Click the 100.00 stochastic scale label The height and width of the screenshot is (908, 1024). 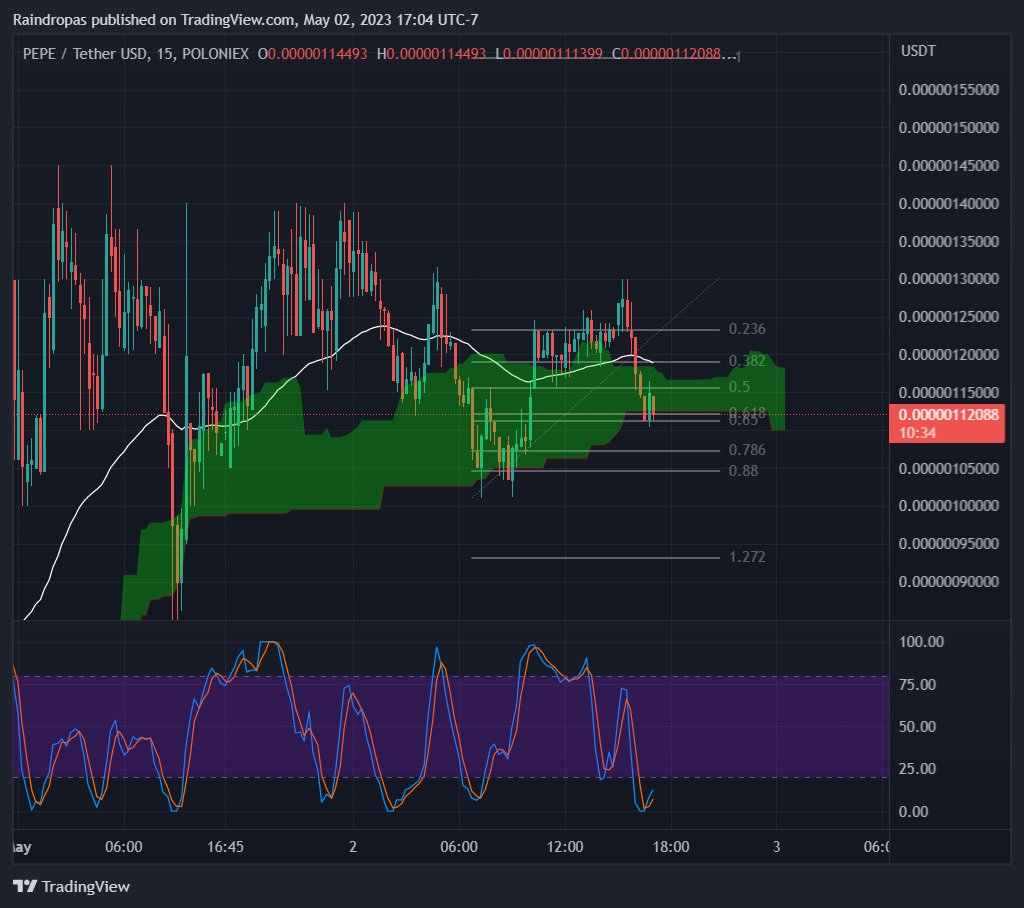click(x=921, y=641)
